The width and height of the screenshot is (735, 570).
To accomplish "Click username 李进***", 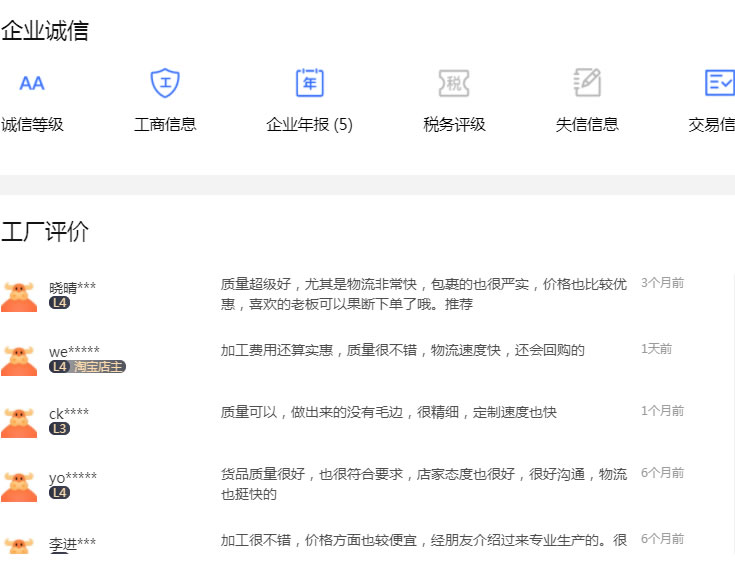I will [x=73, y=544].
